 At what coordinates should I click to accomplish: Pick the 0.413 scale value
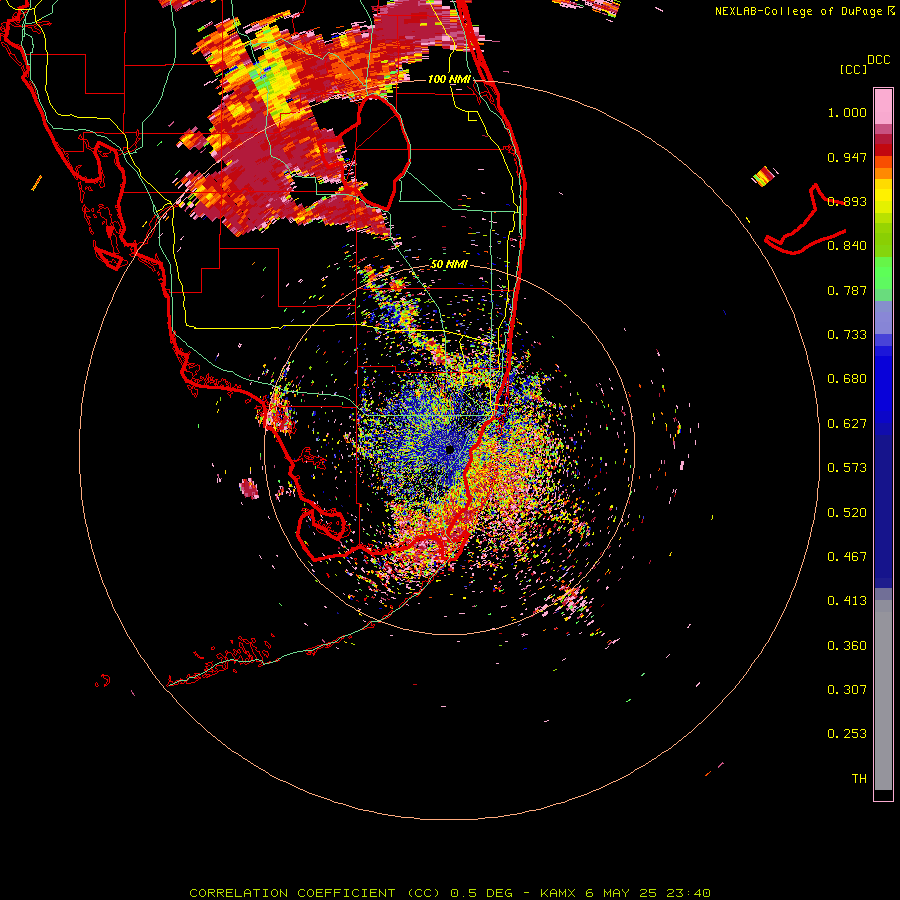point(847,601)
